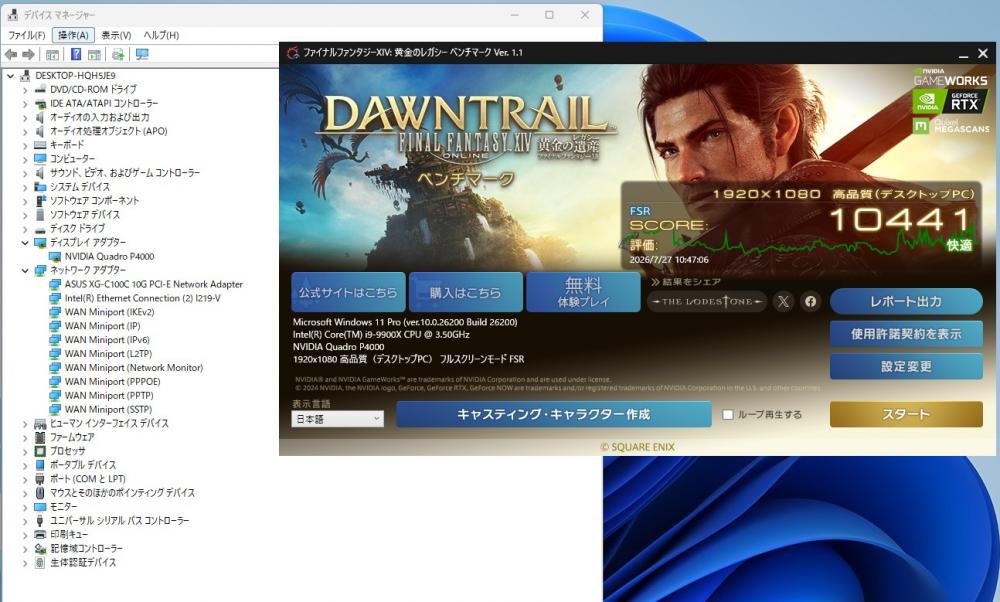
Task: Click the X (Twitter) share icon
Action: (783, 302)
